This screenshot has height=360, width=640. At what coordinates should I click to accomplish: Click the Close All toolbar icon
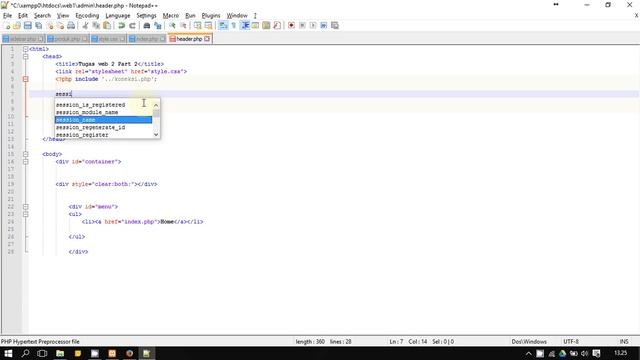(x=60, y=26)
